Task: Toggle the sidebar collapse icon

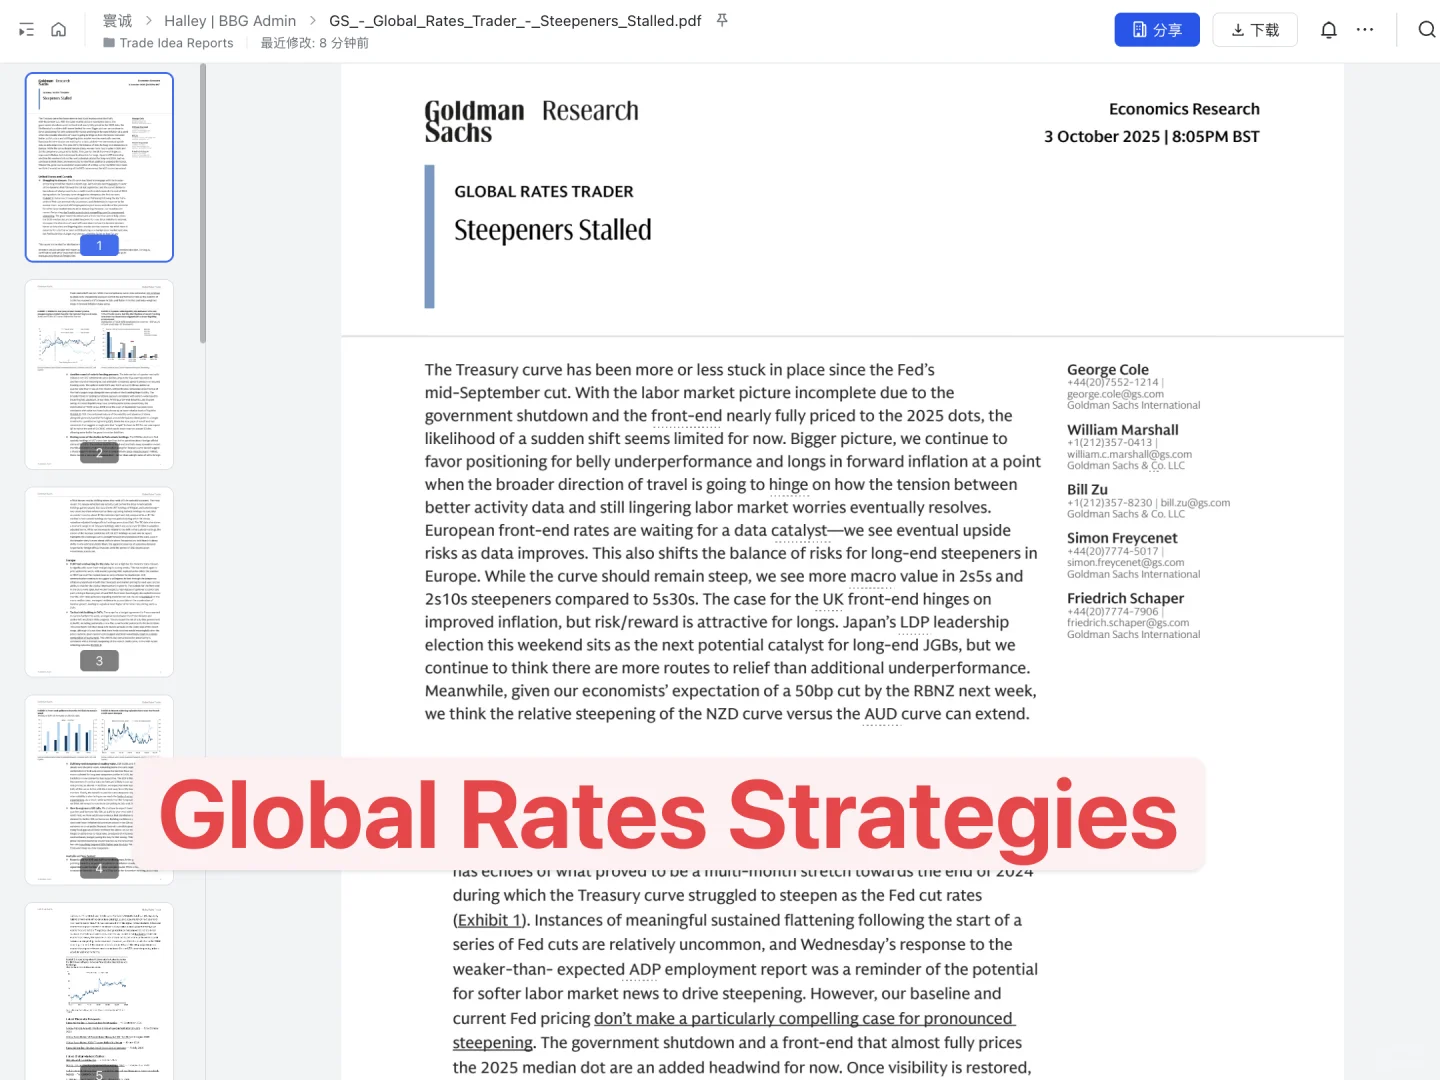Action: tap(27, 30)
